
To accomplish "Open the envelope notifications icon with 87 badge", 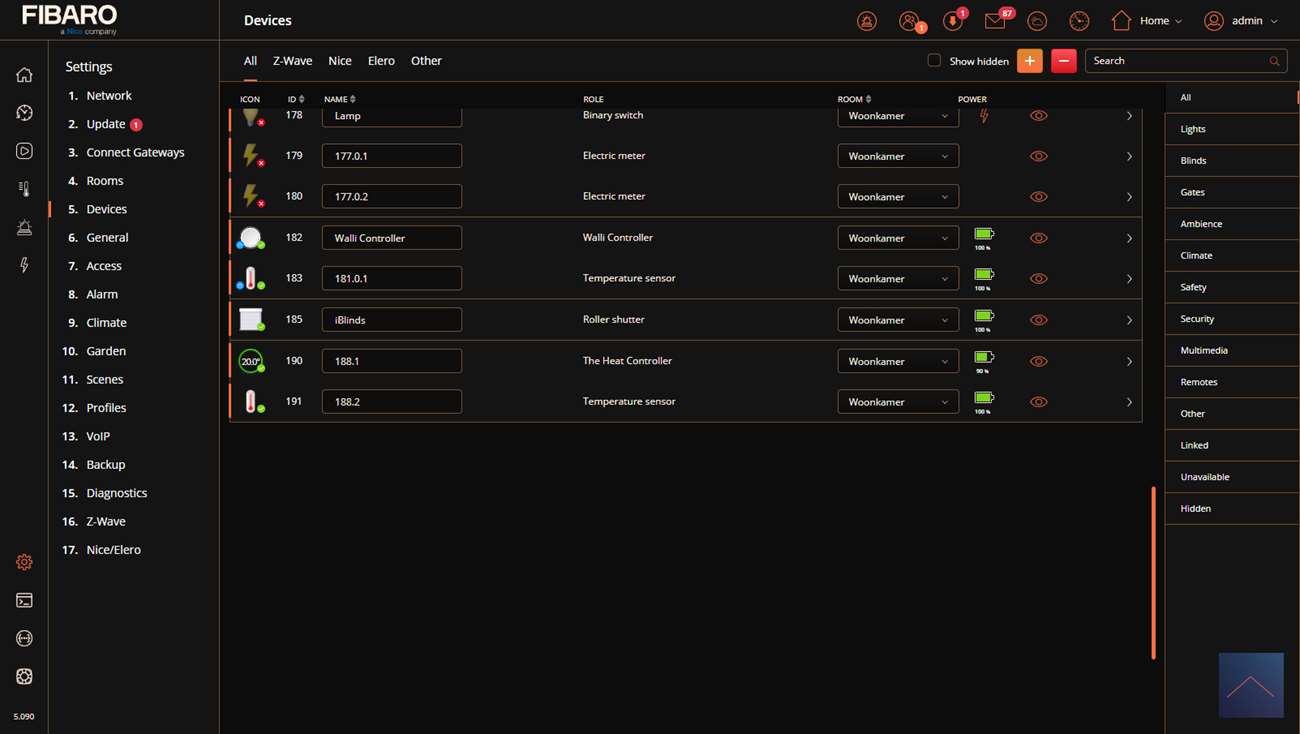I will click(995, 21).
